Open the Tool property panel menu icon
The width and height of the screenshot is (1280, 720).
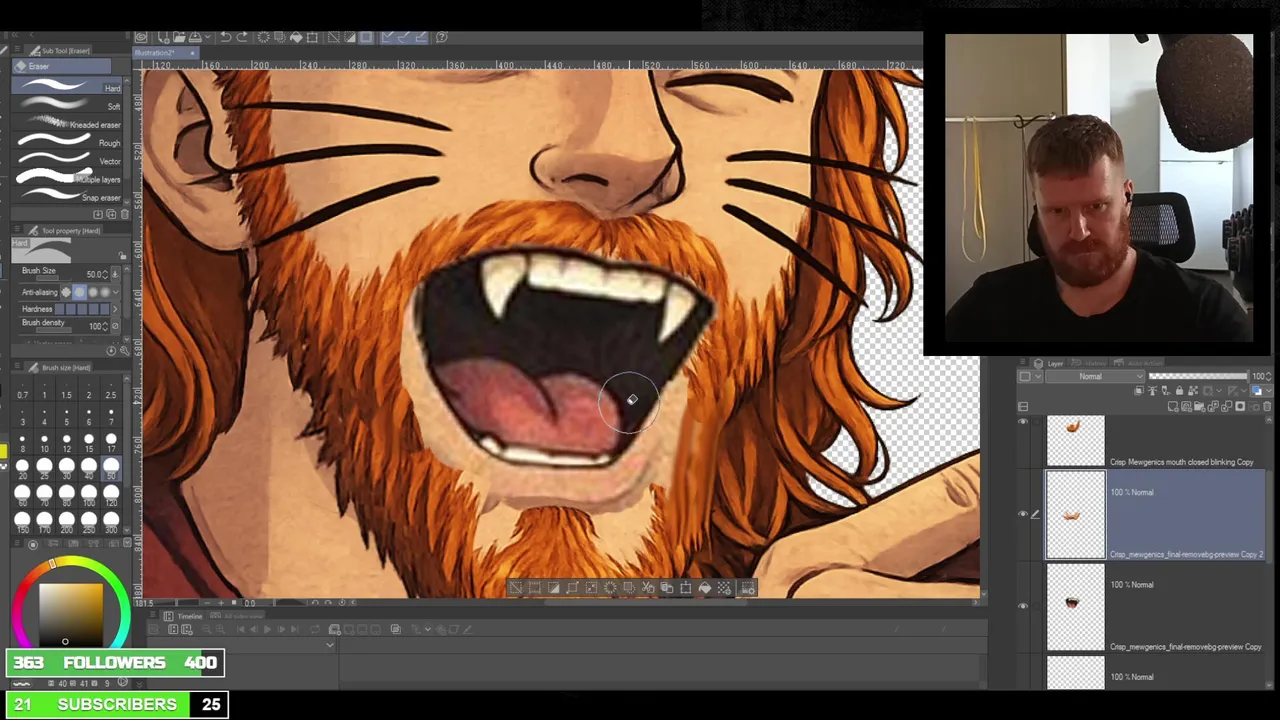pos(17,228)
